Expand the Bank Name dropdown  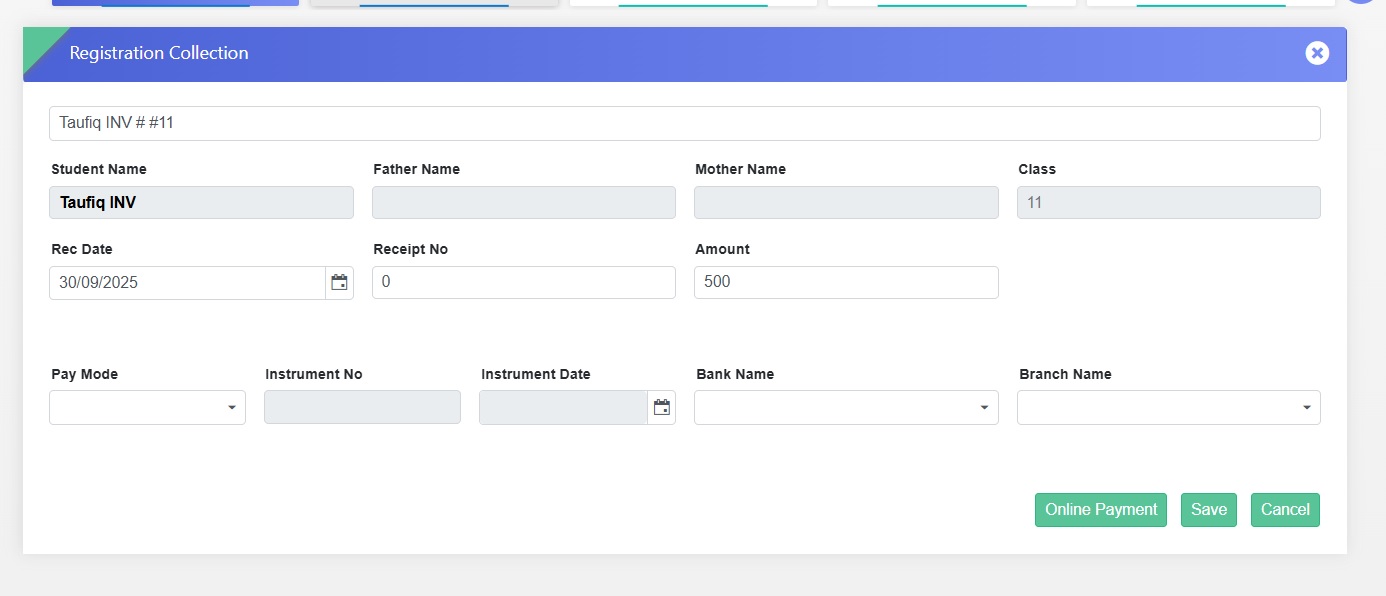(845, 407)
